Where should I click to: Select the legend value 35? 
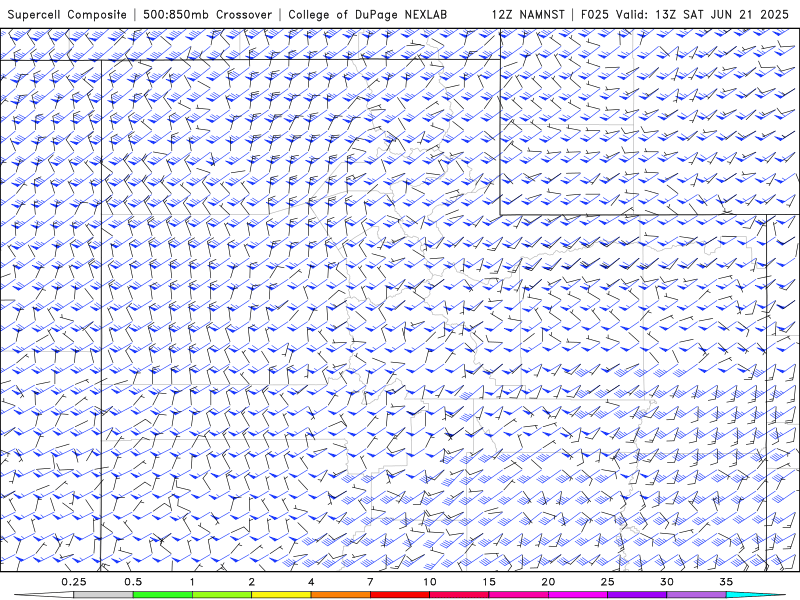pos(726,582)
